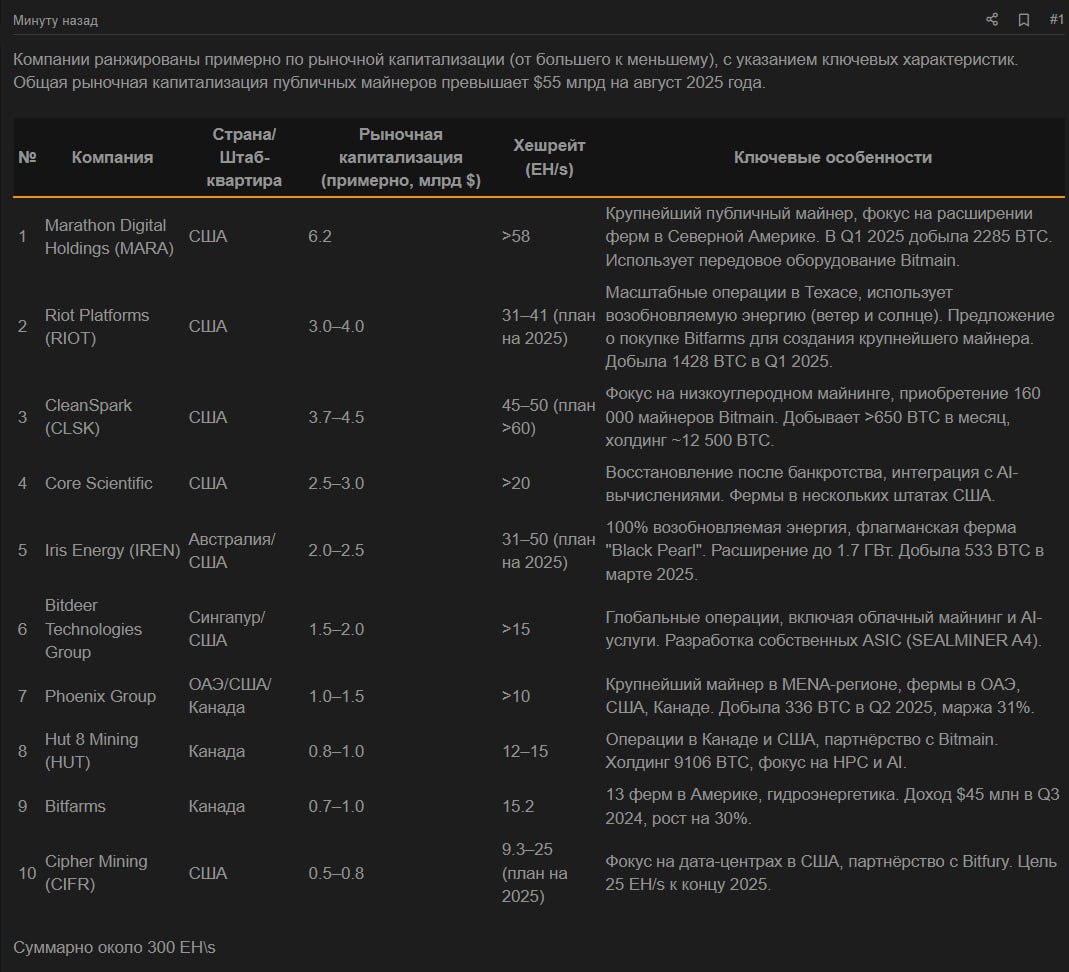Screen dimensions: 1069x972
Task: Click "ОАЭ/США/Канада" country cell
Action: (230, 696)
